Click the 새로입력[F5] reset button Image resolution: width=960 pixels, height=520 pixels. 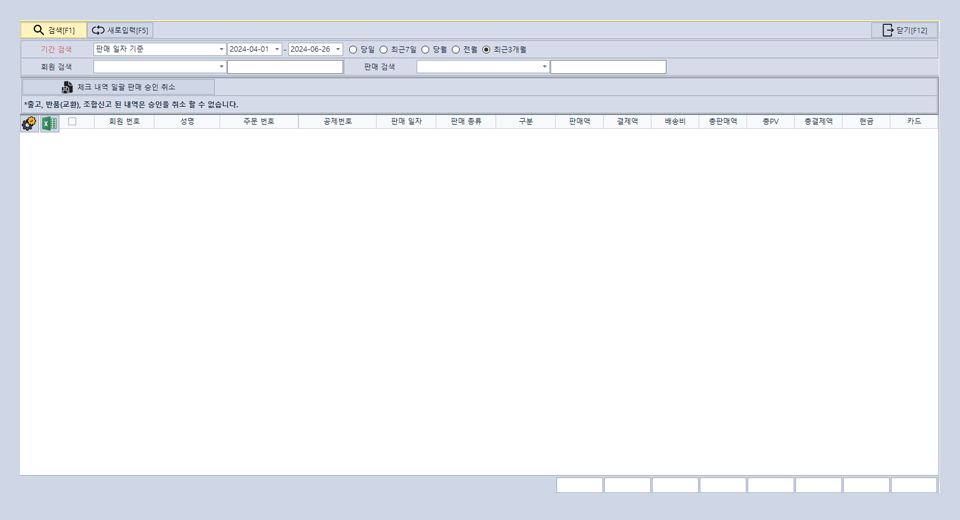(120, 30)
